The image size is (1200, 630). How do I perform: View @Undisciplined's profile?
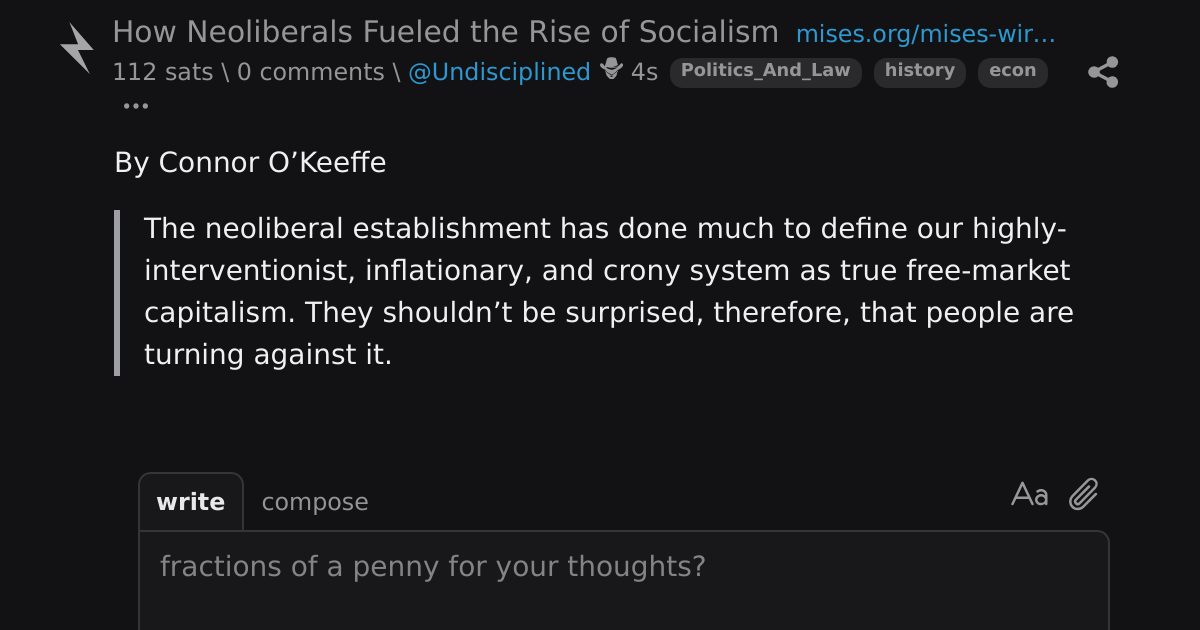pyautogui.click(x=499, y=72)
